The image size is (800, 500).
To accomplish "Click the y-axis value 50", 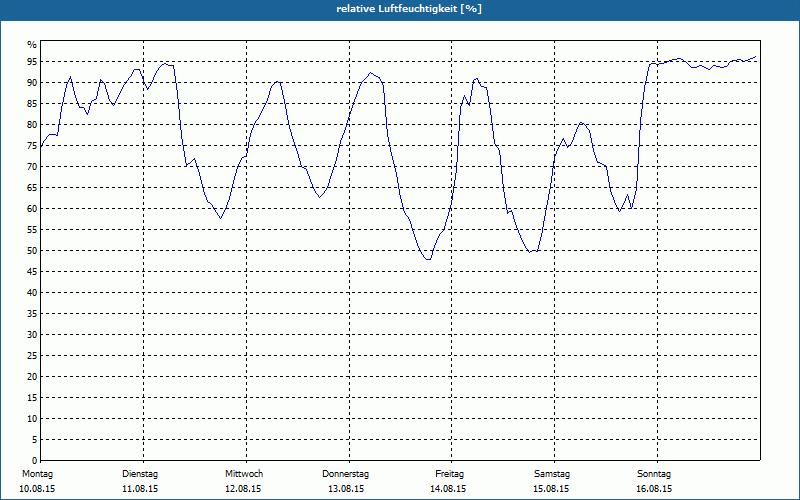I will click(x=32, y=251).
